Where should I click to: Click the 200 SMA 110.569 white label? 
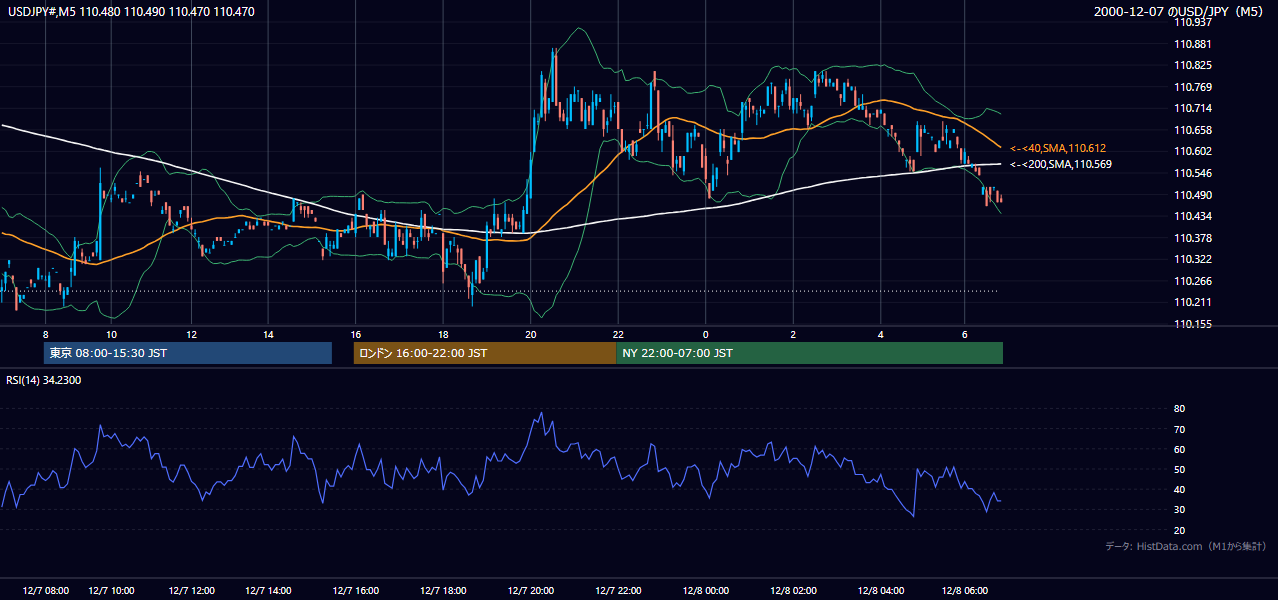tap(1061, 164)
